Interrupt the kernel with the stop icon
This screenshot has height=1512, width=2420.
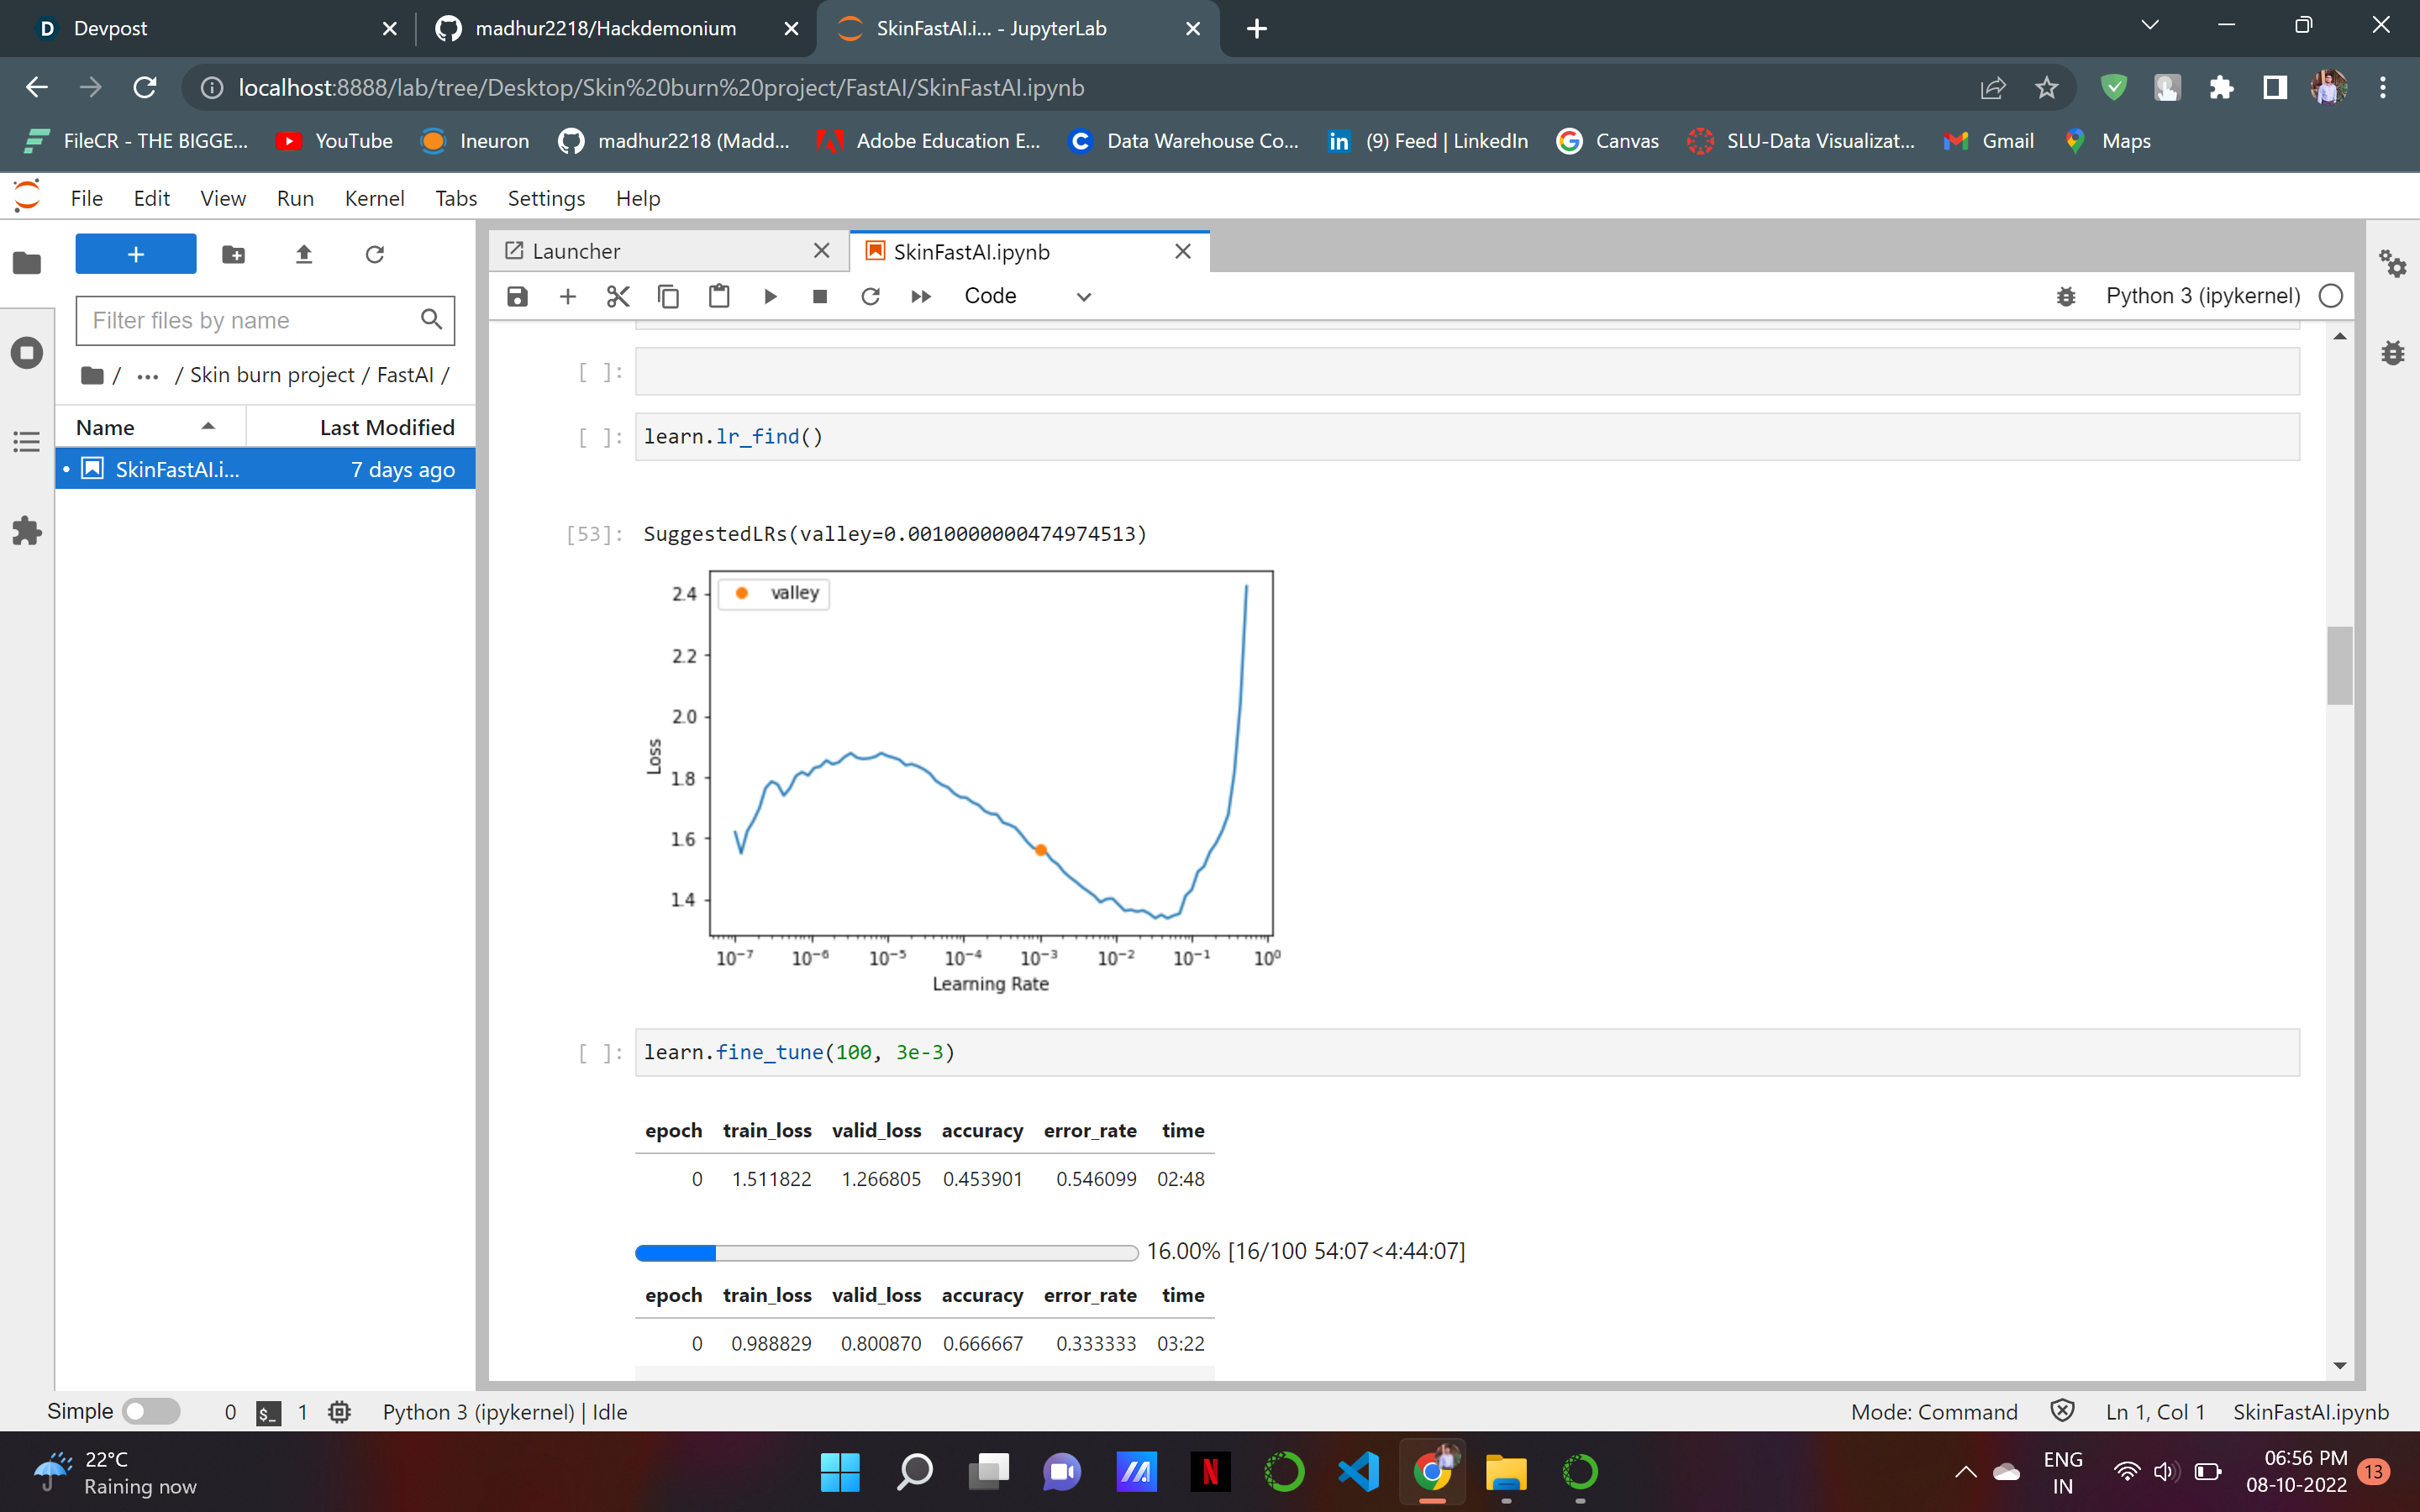click(820, 296)
